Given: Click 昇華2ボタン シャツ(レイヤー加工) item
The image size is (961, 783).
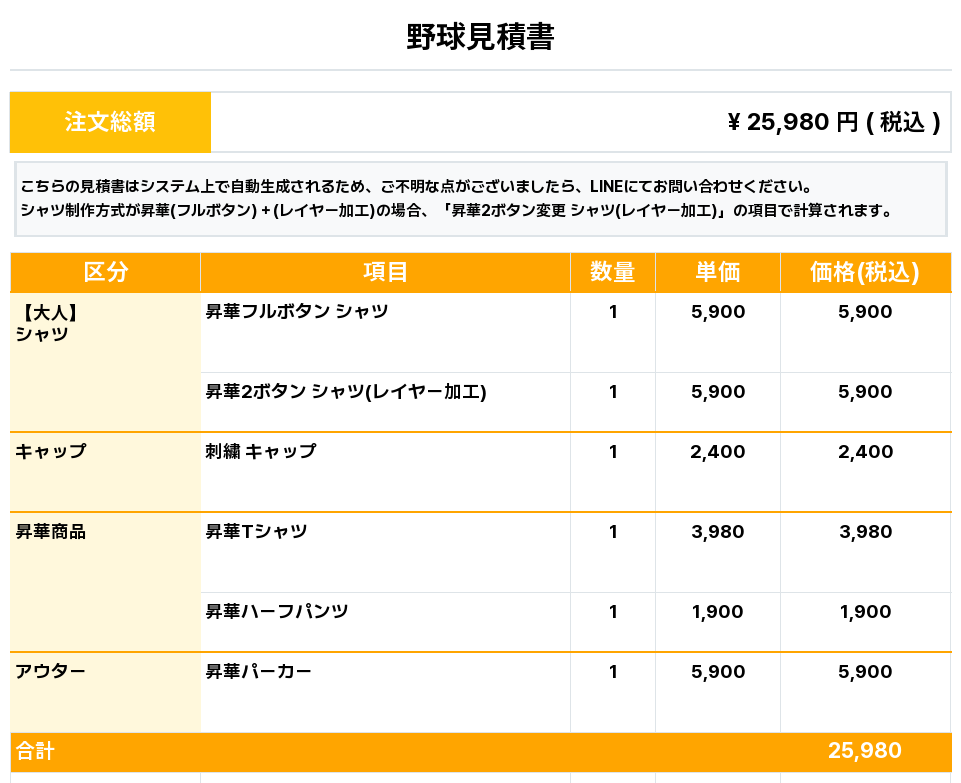Looking at the screenshot, I should pyautogui.click(x=346, y=392).
